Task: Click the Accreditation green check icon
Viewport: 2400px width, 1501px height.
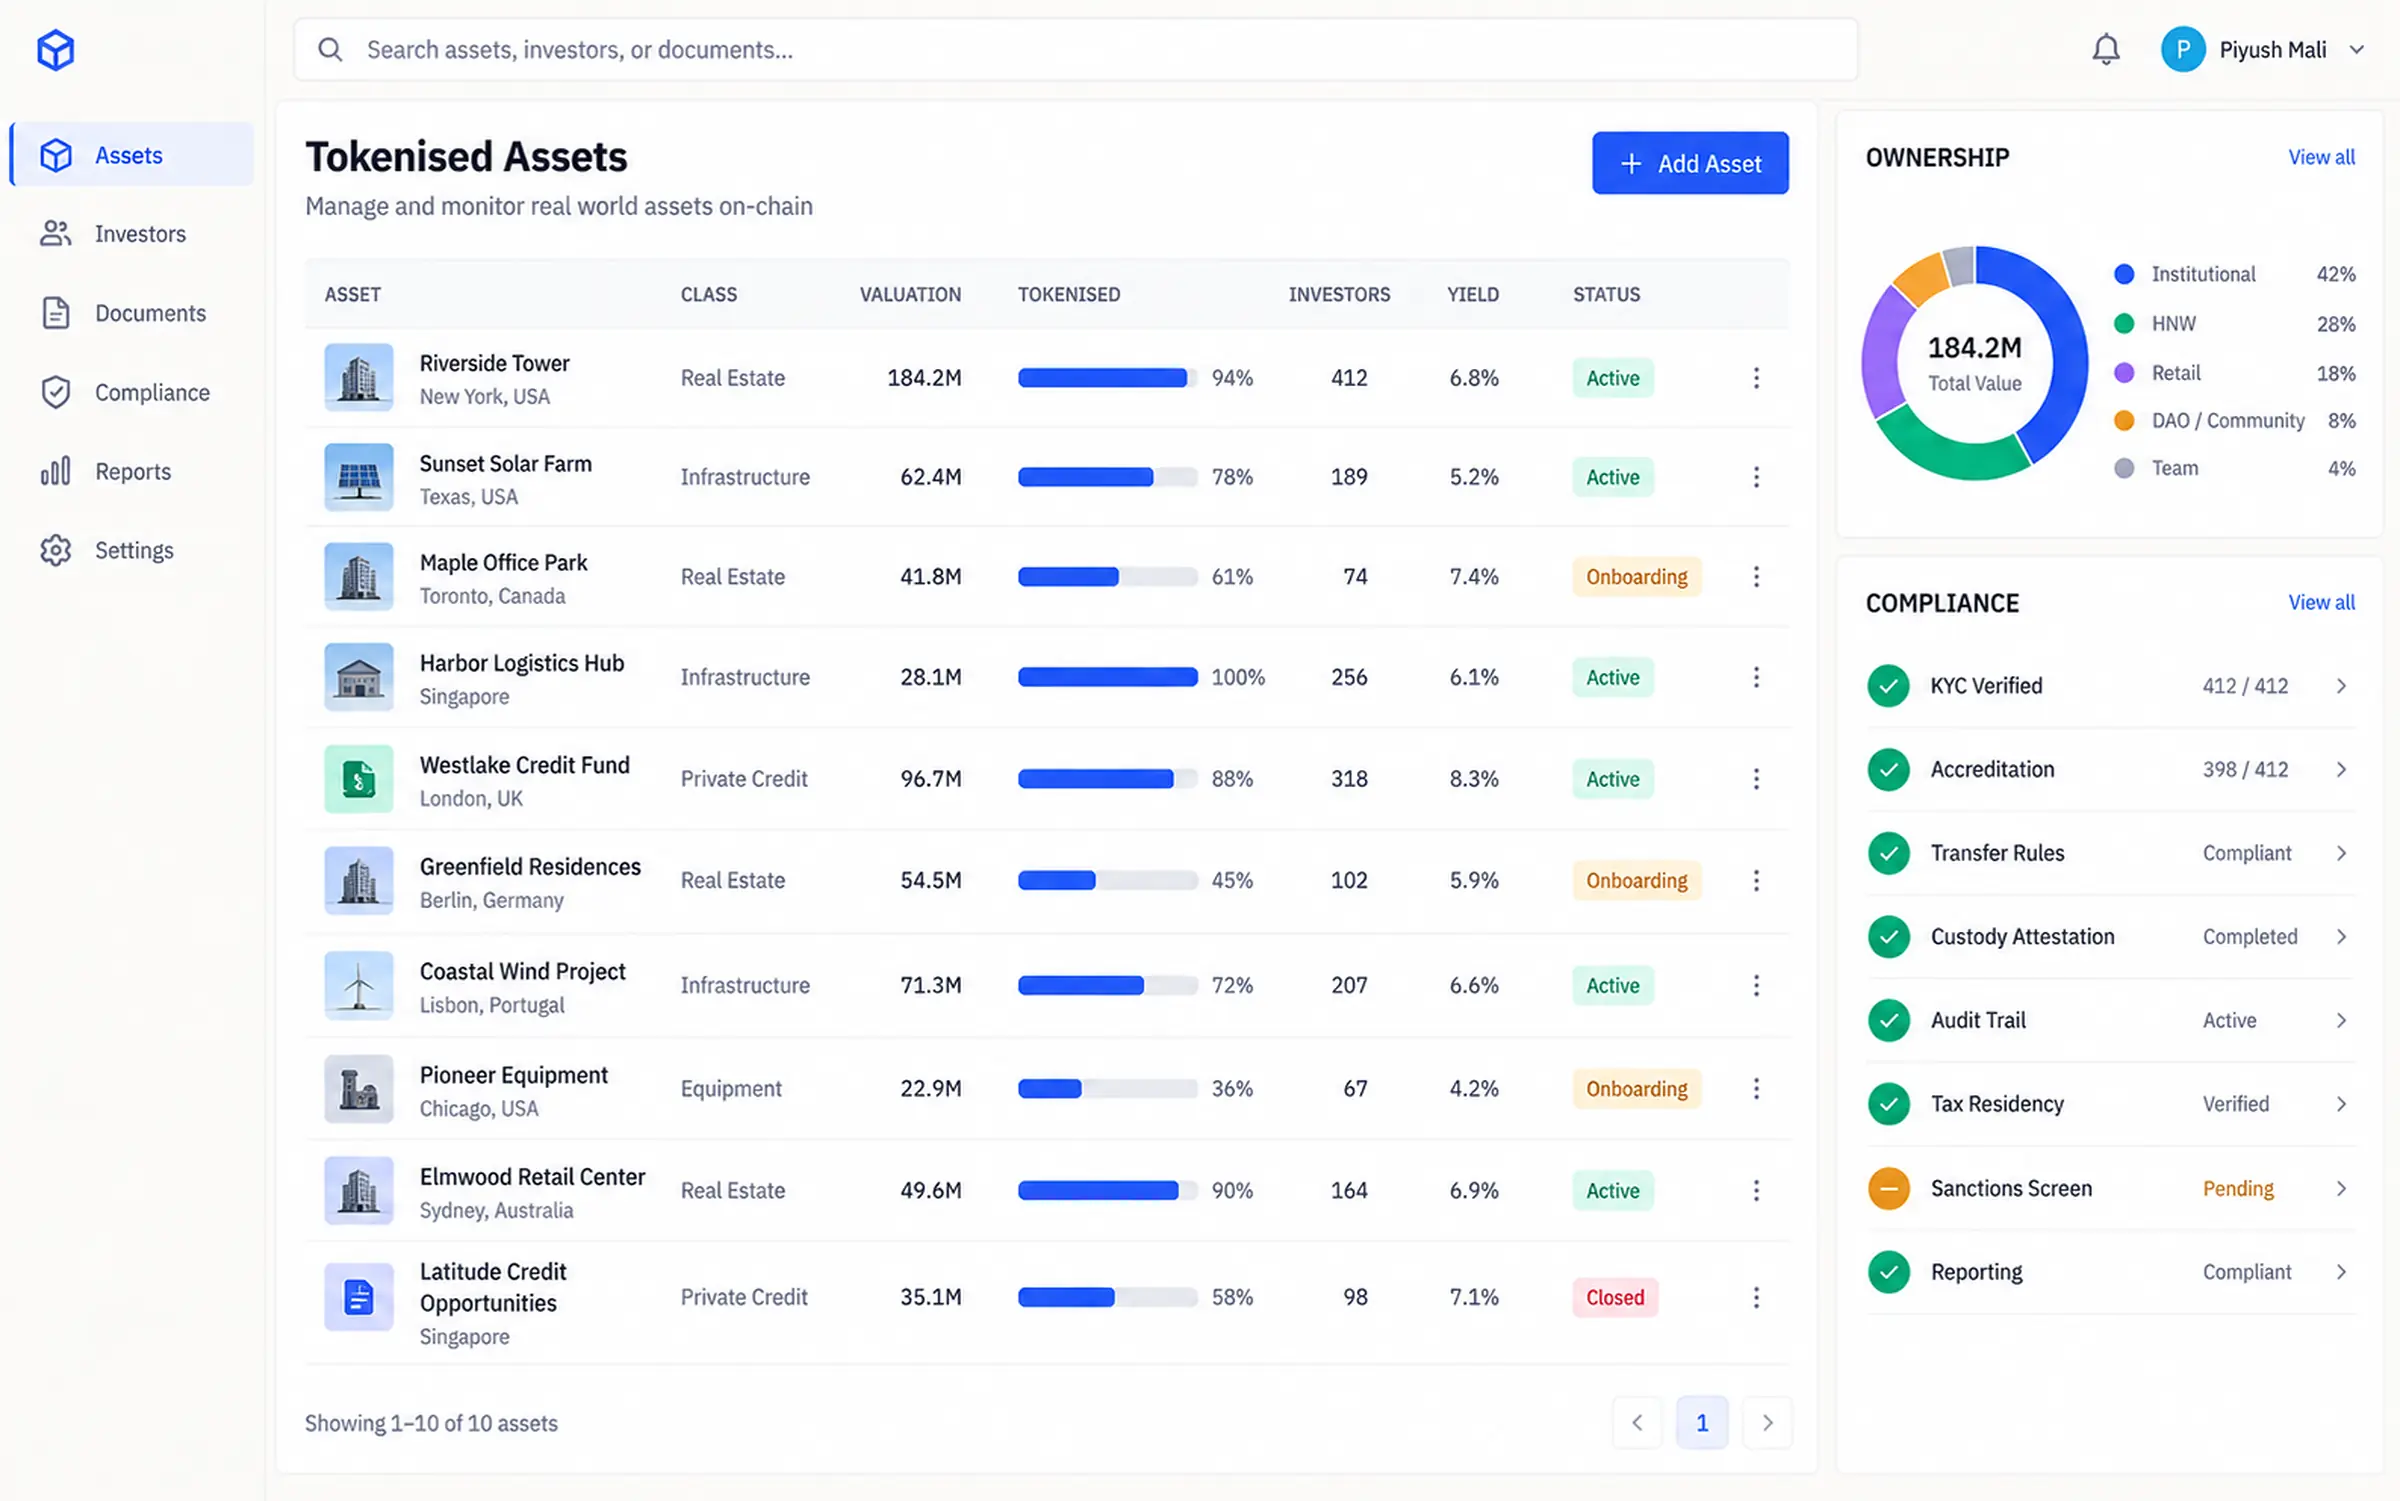Action: point(1888,769)
